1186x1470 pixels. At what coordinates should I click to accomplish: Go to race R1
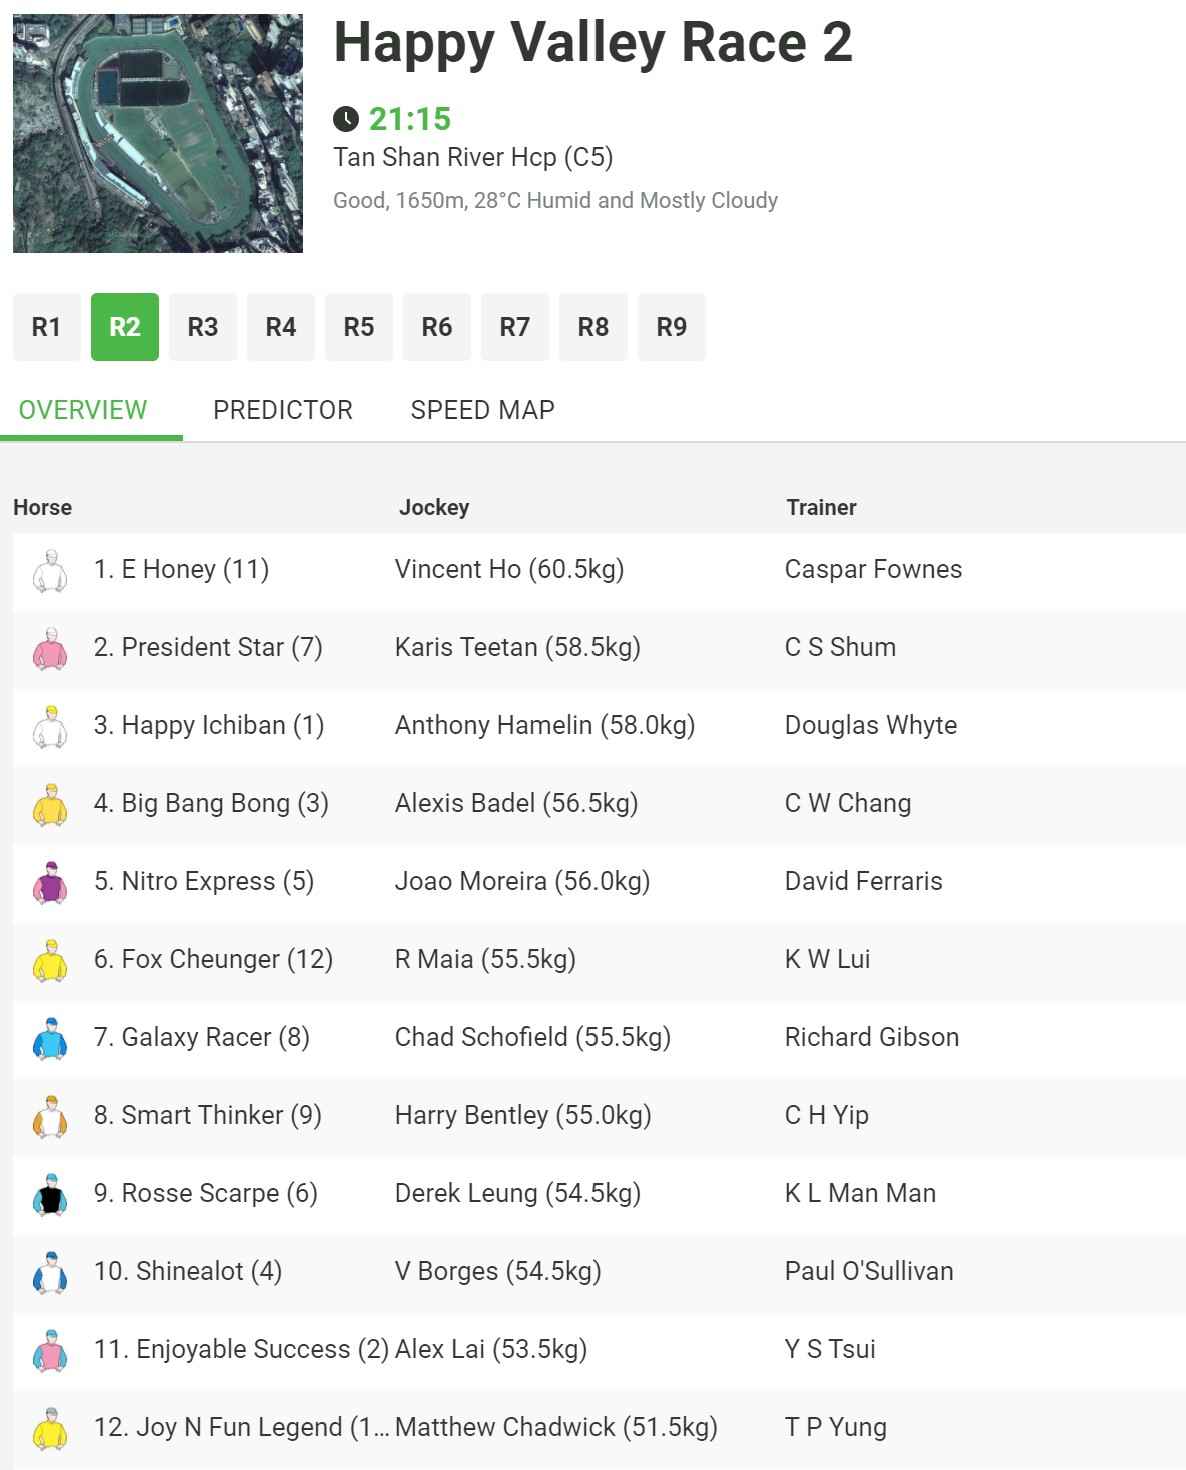pyautogui.click(x=46, y=327)
